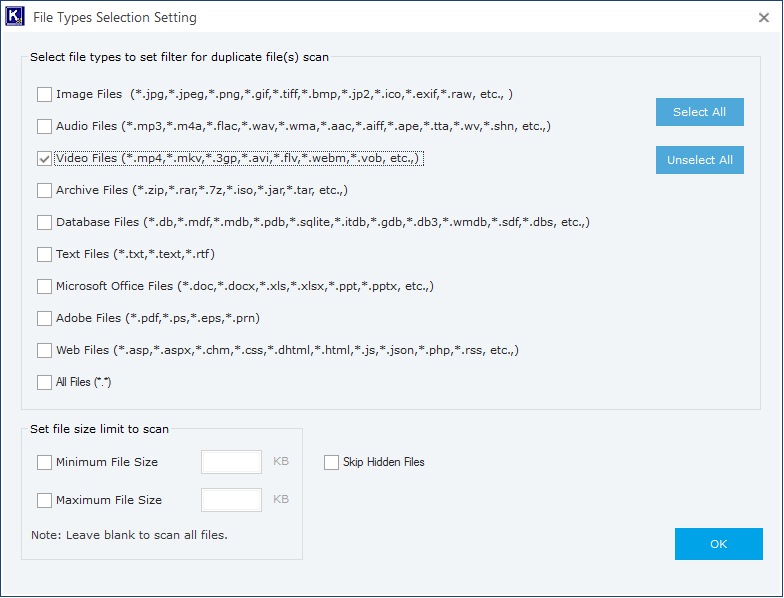Viewport: 784px width, 598px height.
Task: Confirm settings with the OK button
Action: (718, 544)
